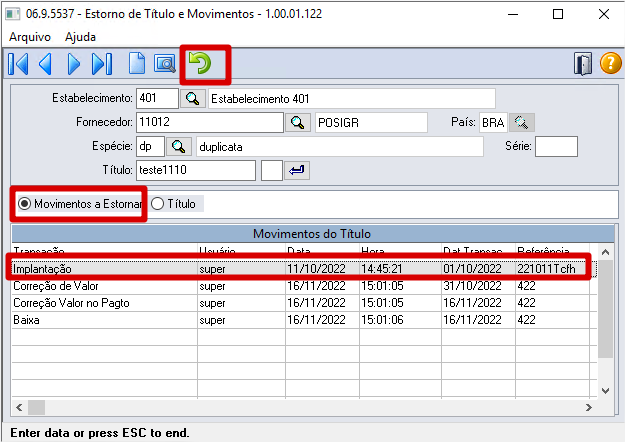Jump to the last record

point(102,64)
